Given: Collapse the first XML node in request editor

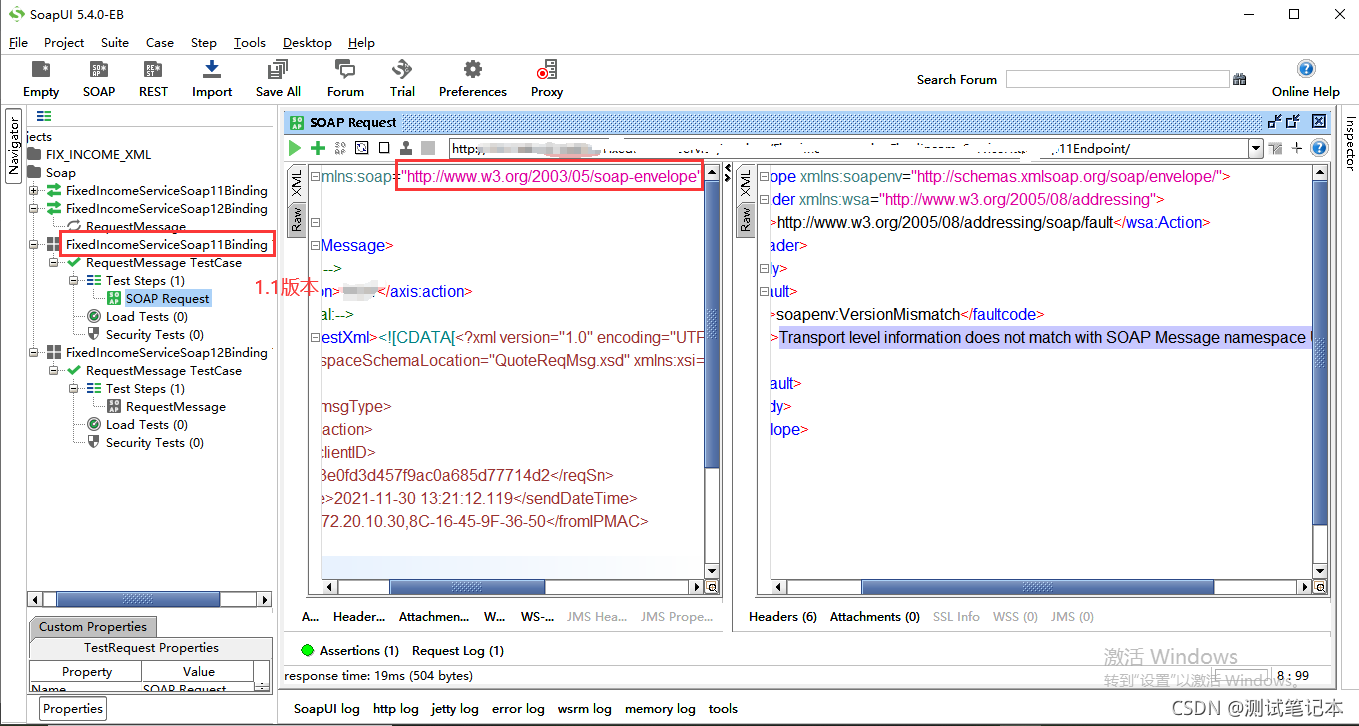Looking at the screenshot, I should 315,177.
